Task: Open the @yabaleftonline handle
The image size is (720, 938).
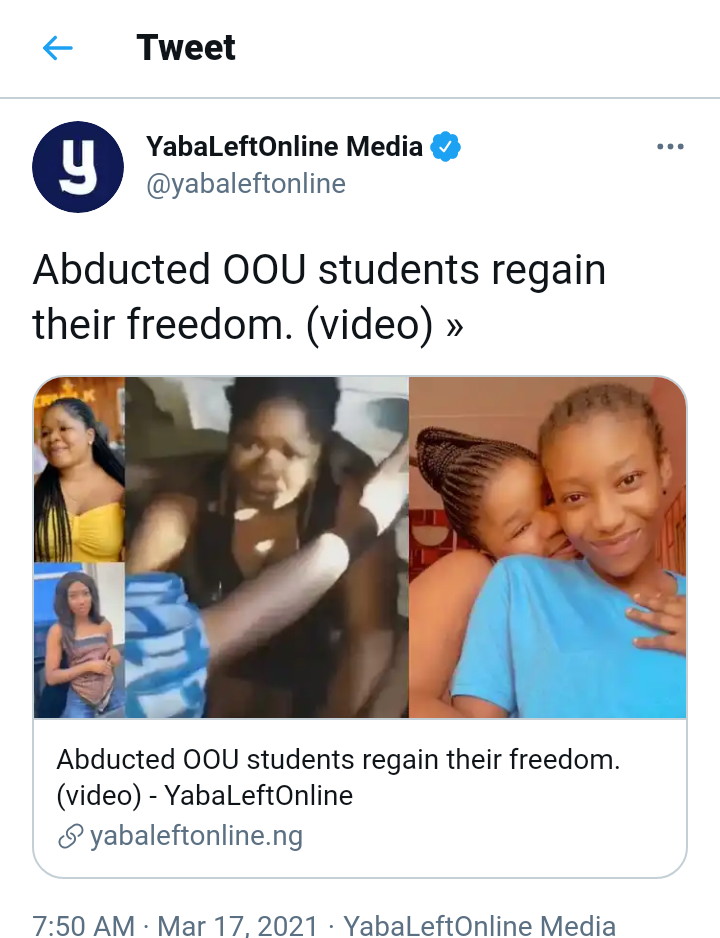Action: click(x=246, y=184)
